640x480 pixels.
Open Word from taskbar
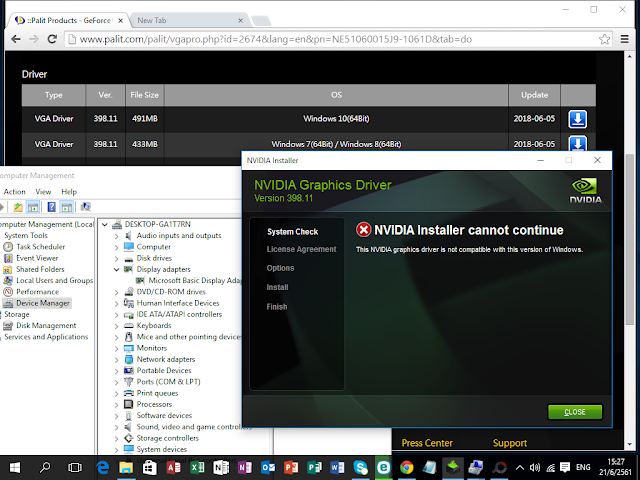[x=338, y=468]
